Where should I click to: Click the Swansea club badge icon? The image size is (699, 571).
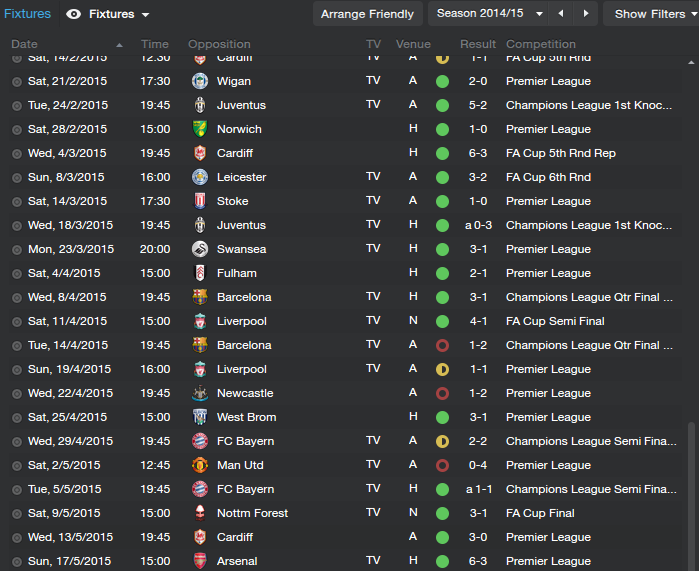[200, 249]
